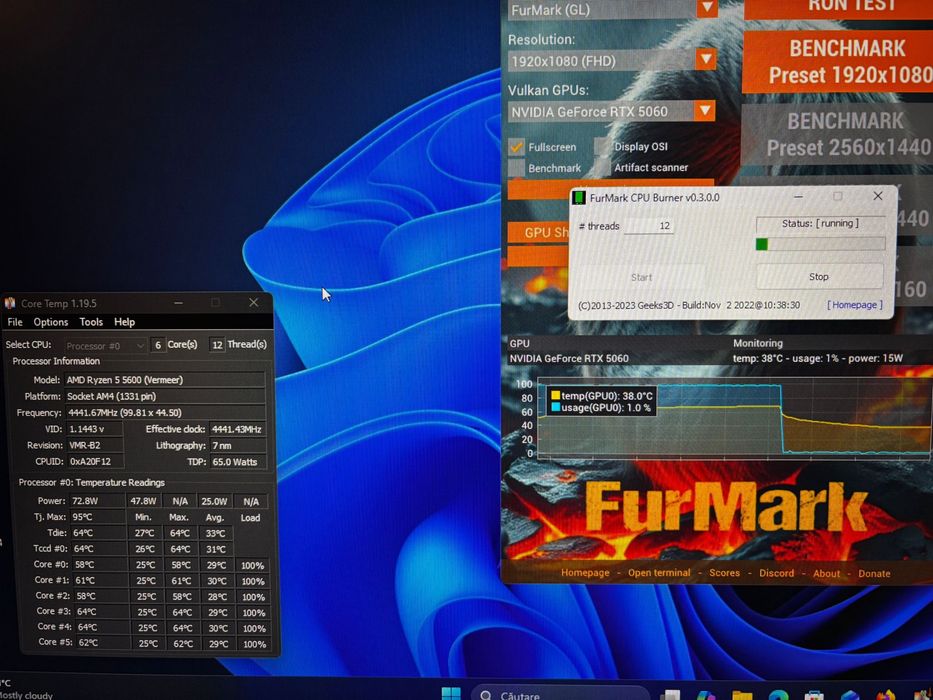The image size is (933, 700).
Task: Click Platform value 'Socket AM4 (1331 pin)'
Action: tap(165, 396)
